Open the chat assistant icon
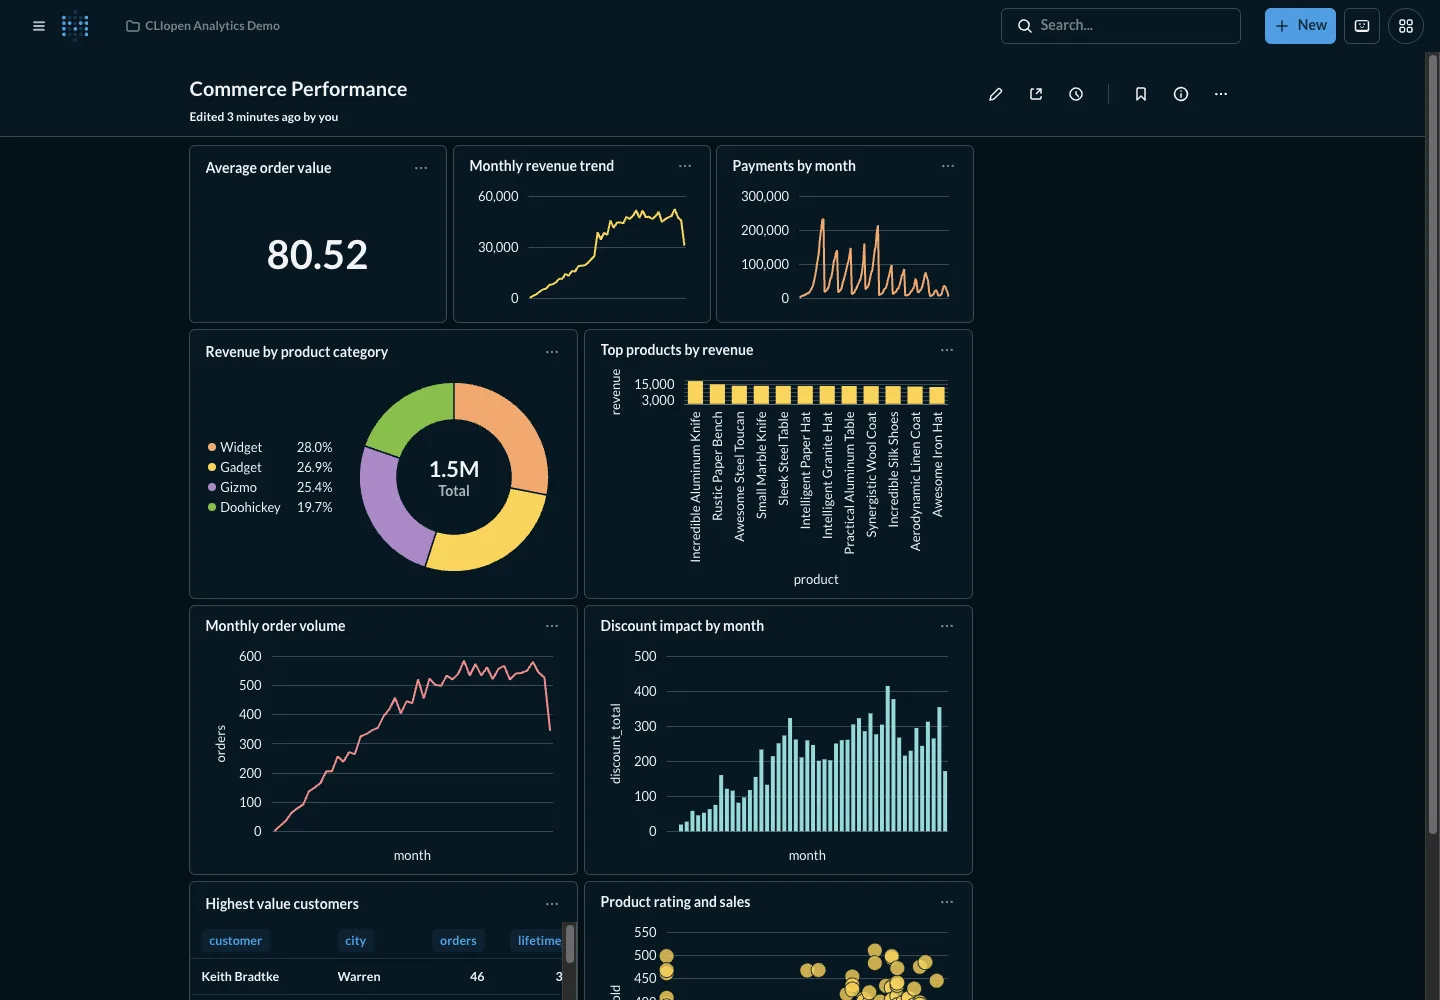This screenshot has height=1000, width=1440. (x=1362, y=26)
